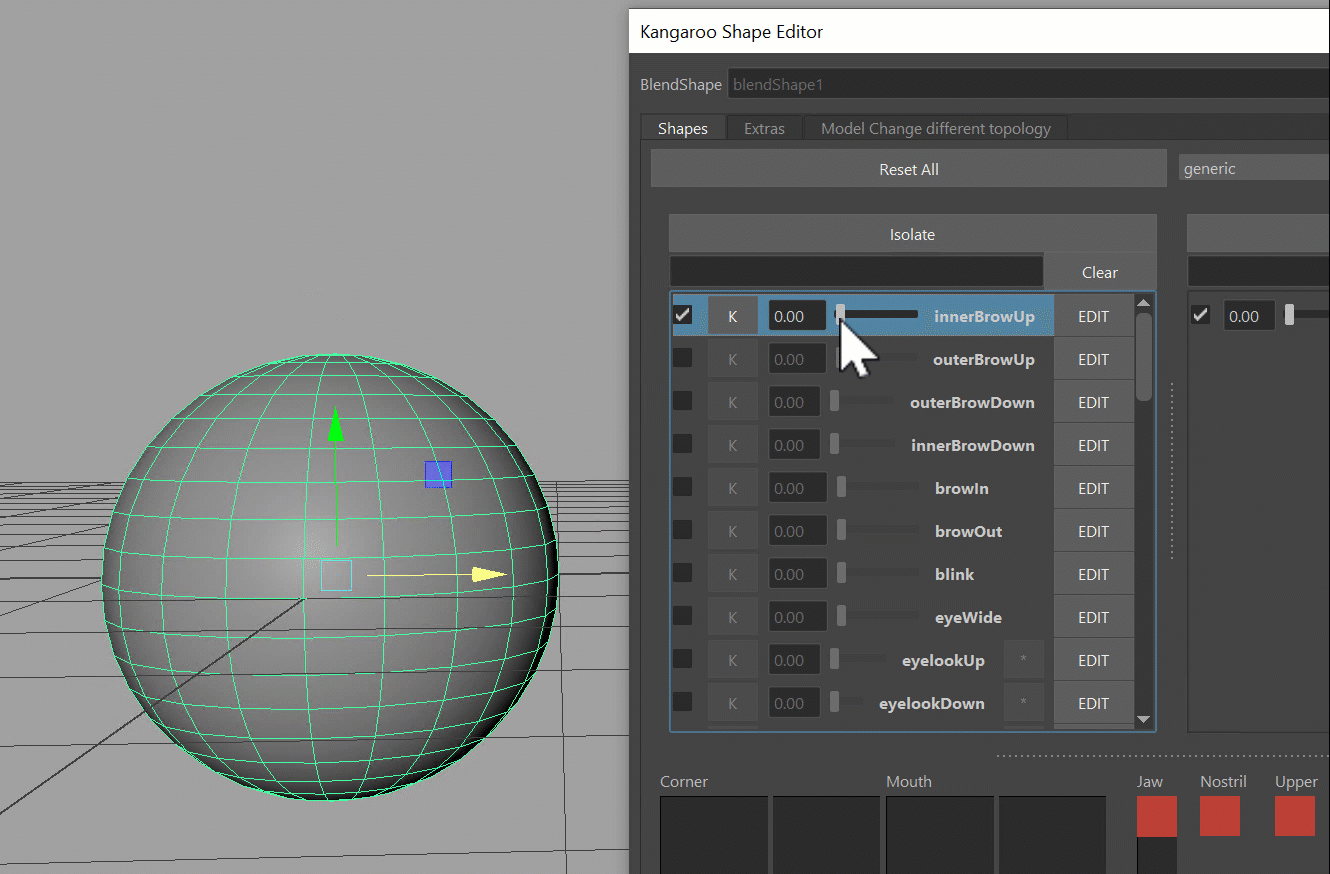Open the generic dropdown
Viewport: 1330px width, 874px height.
pos(1254,169)
